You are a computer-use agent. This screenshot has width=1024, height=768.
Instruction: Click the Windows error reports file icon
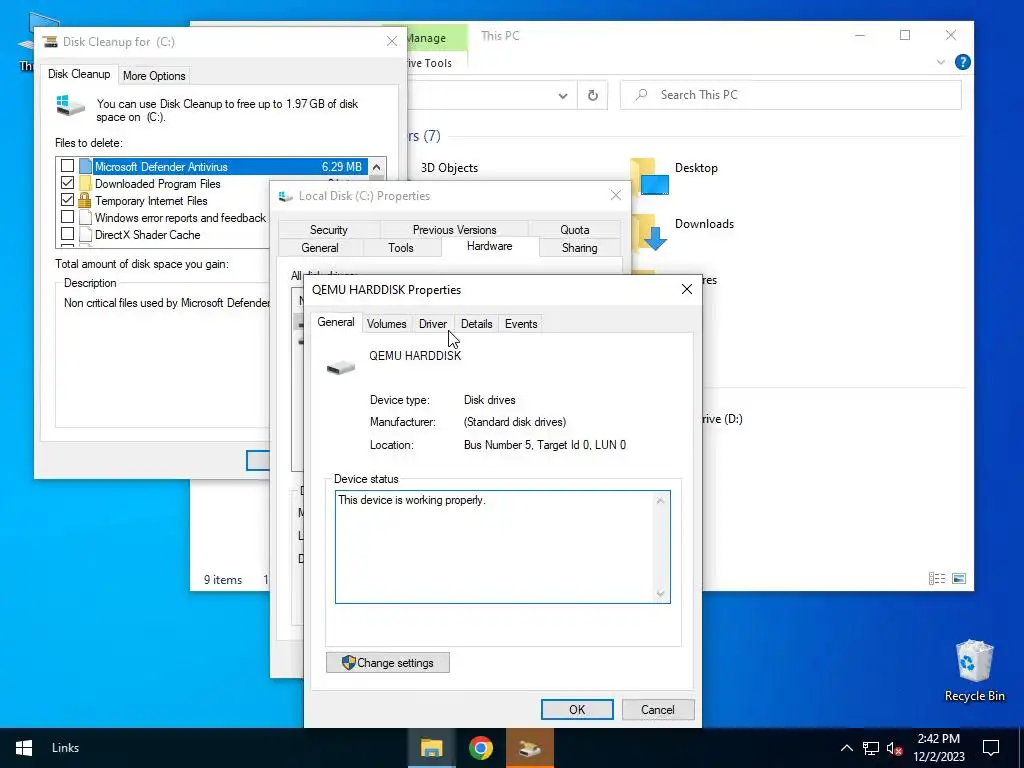tap(85, 217)
